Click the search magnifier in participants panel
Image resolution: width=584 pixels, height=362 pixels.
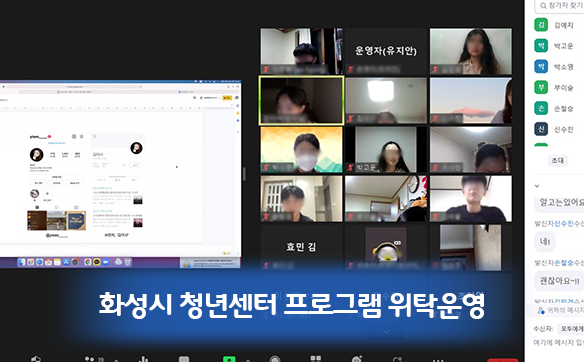pos(543,6)
